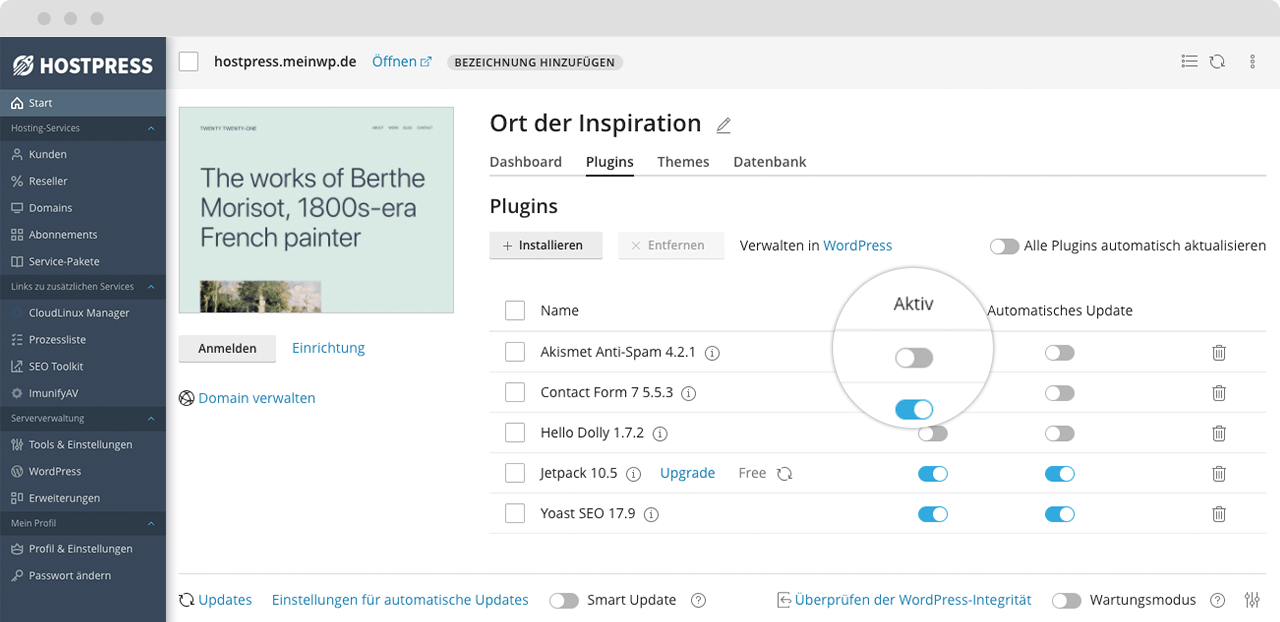Collapse the Mein Profil section
Image resolution: width=1280 pixels, height=622 pixels.
(152, 522)
